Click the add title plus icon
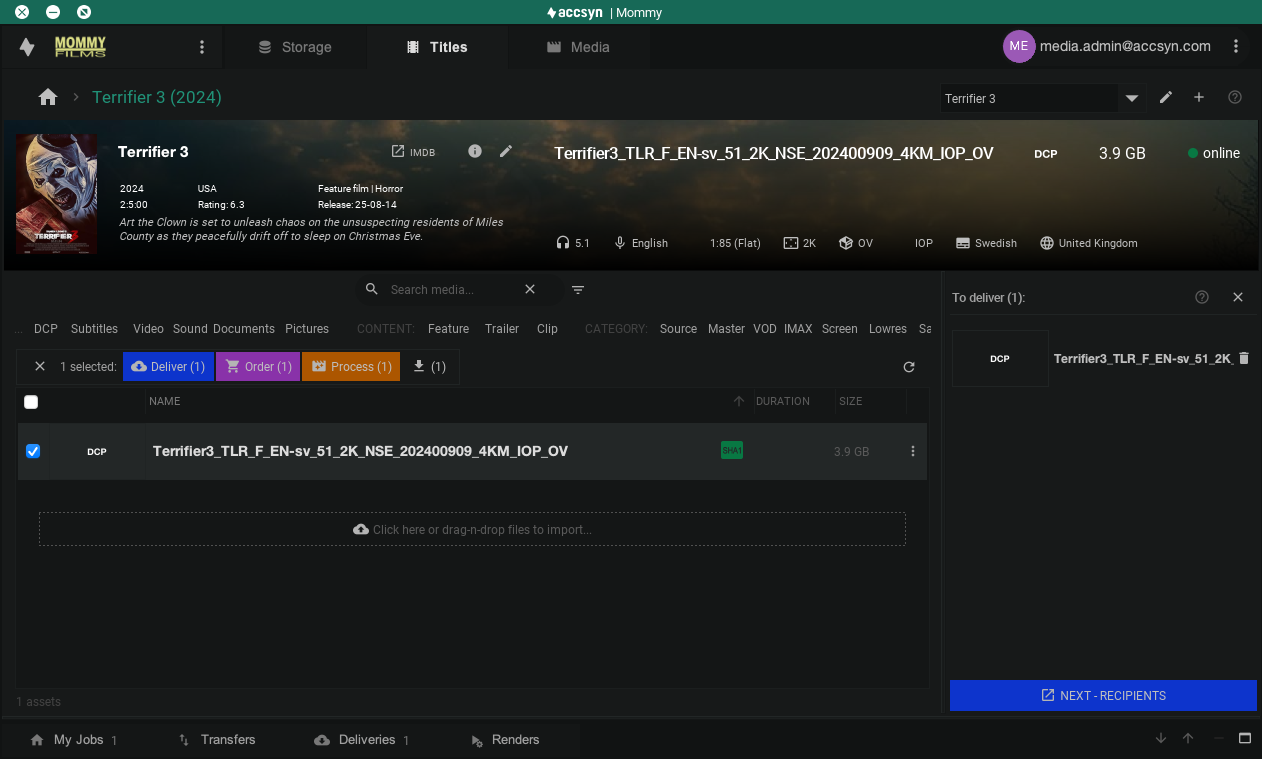Screen dimensions: 1262x759 (x=1199, y=97)
